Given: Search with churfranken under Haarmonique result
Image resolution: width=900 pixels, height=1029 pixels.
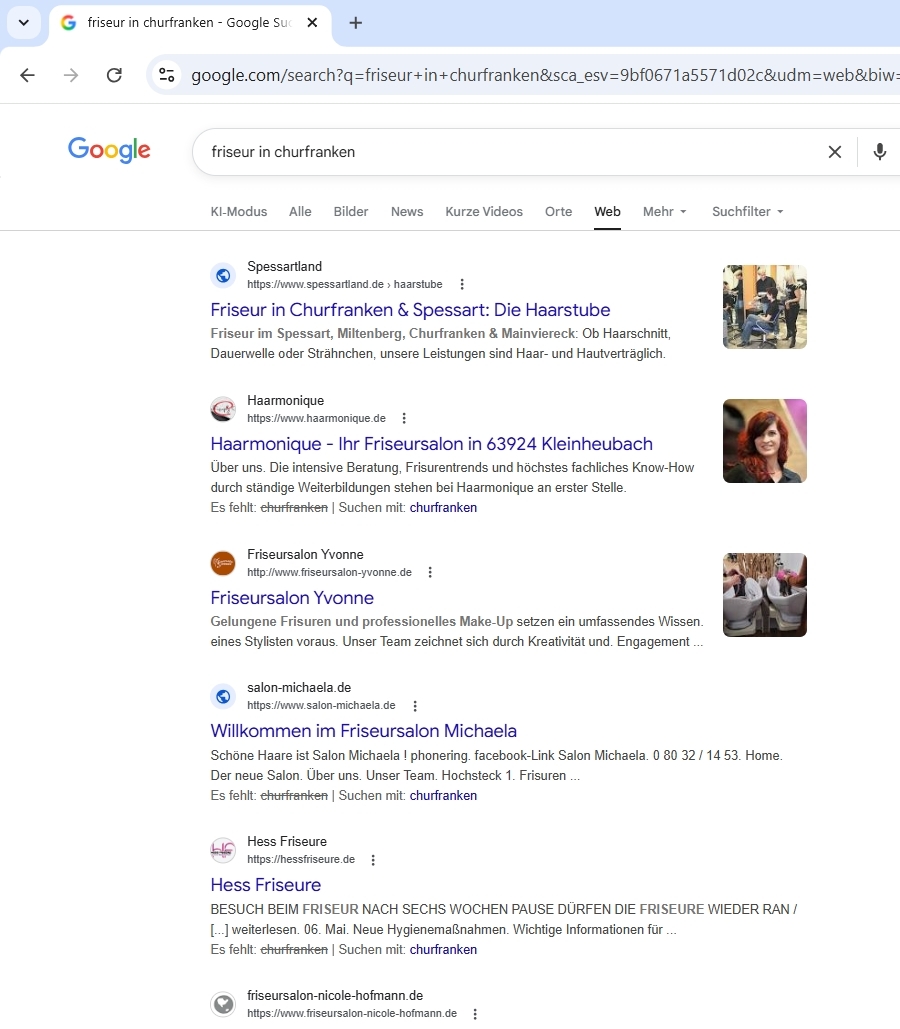Looking at the screenshot, I should [x=443, y=508].
